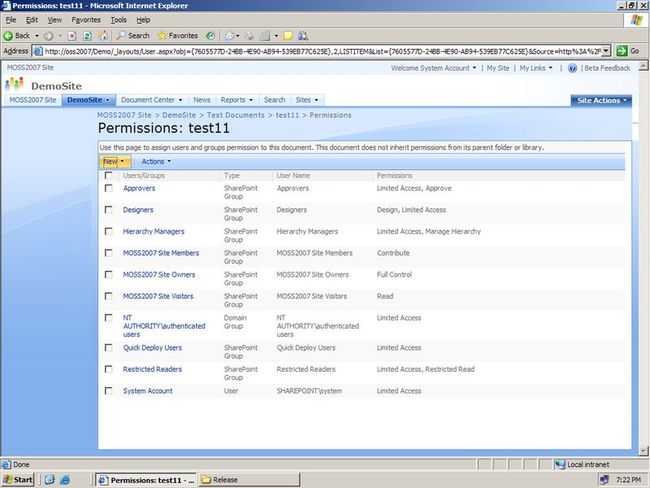Screen dimensions: 650x488
Task: Open the New dropdown menu
Action: [115, 161]
